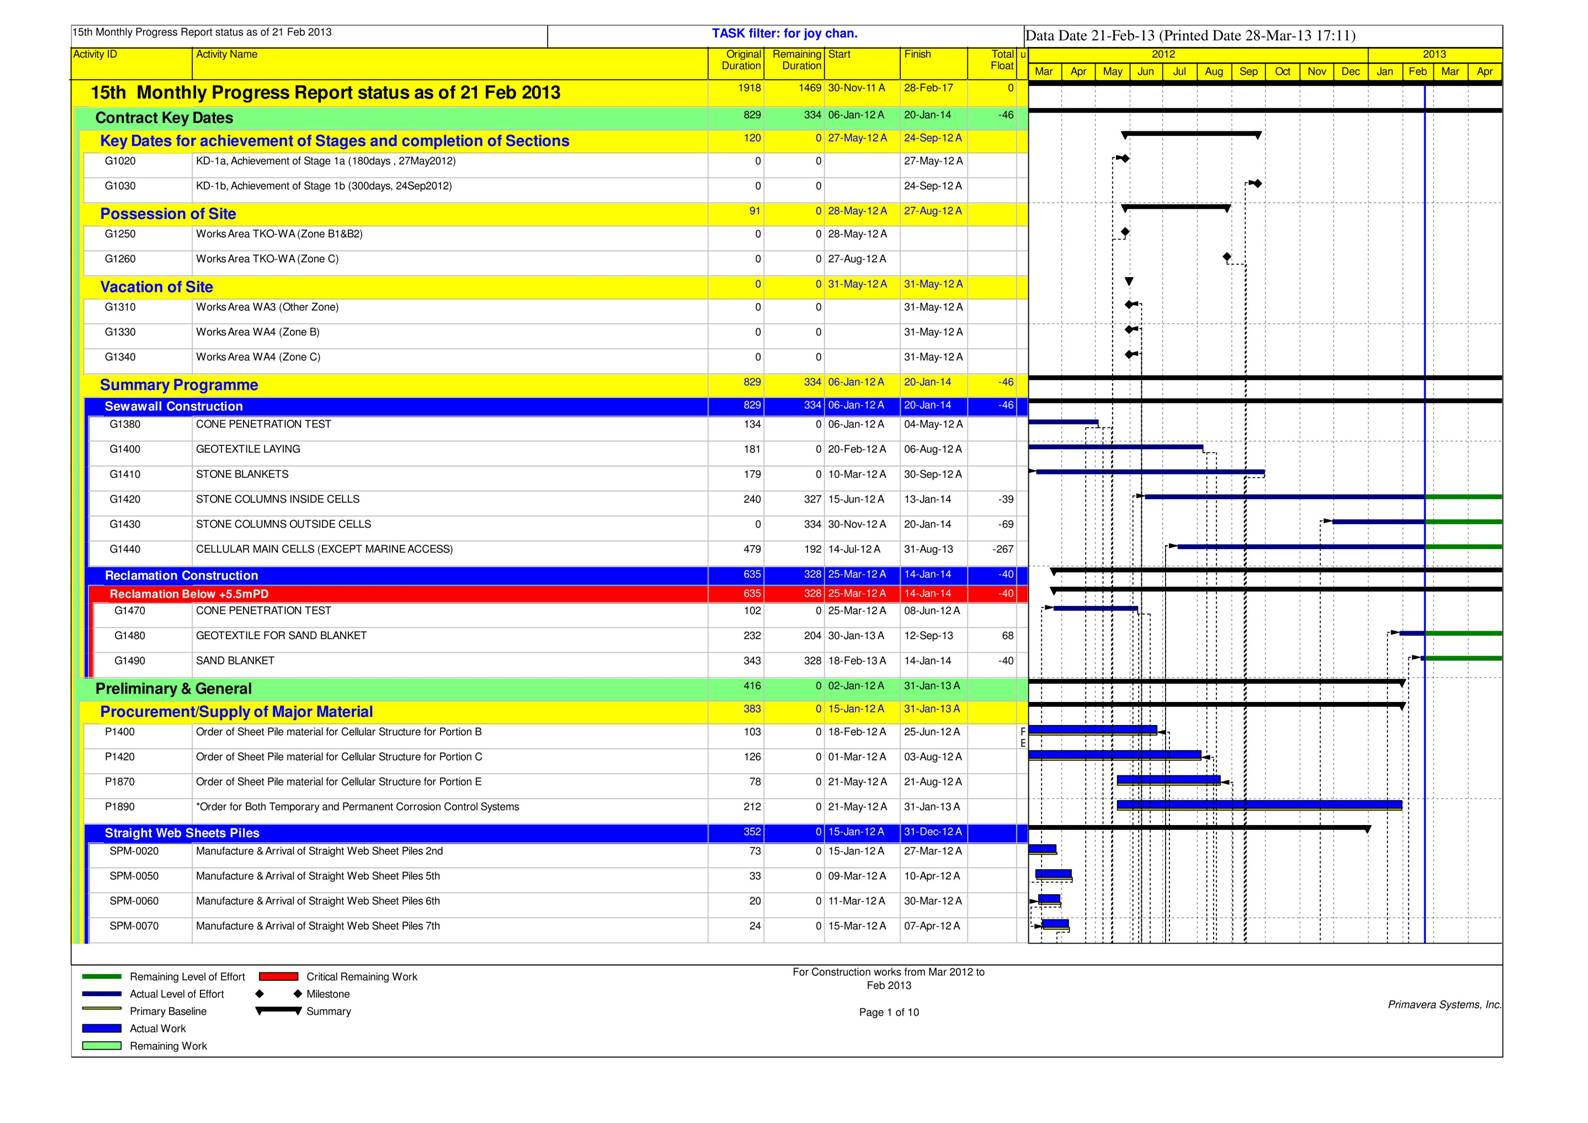Viewport: 1588px width, 1123px height.
Task: Select the Reclamation Below +5.5mPD group row
Action: (x=560, y=593)
